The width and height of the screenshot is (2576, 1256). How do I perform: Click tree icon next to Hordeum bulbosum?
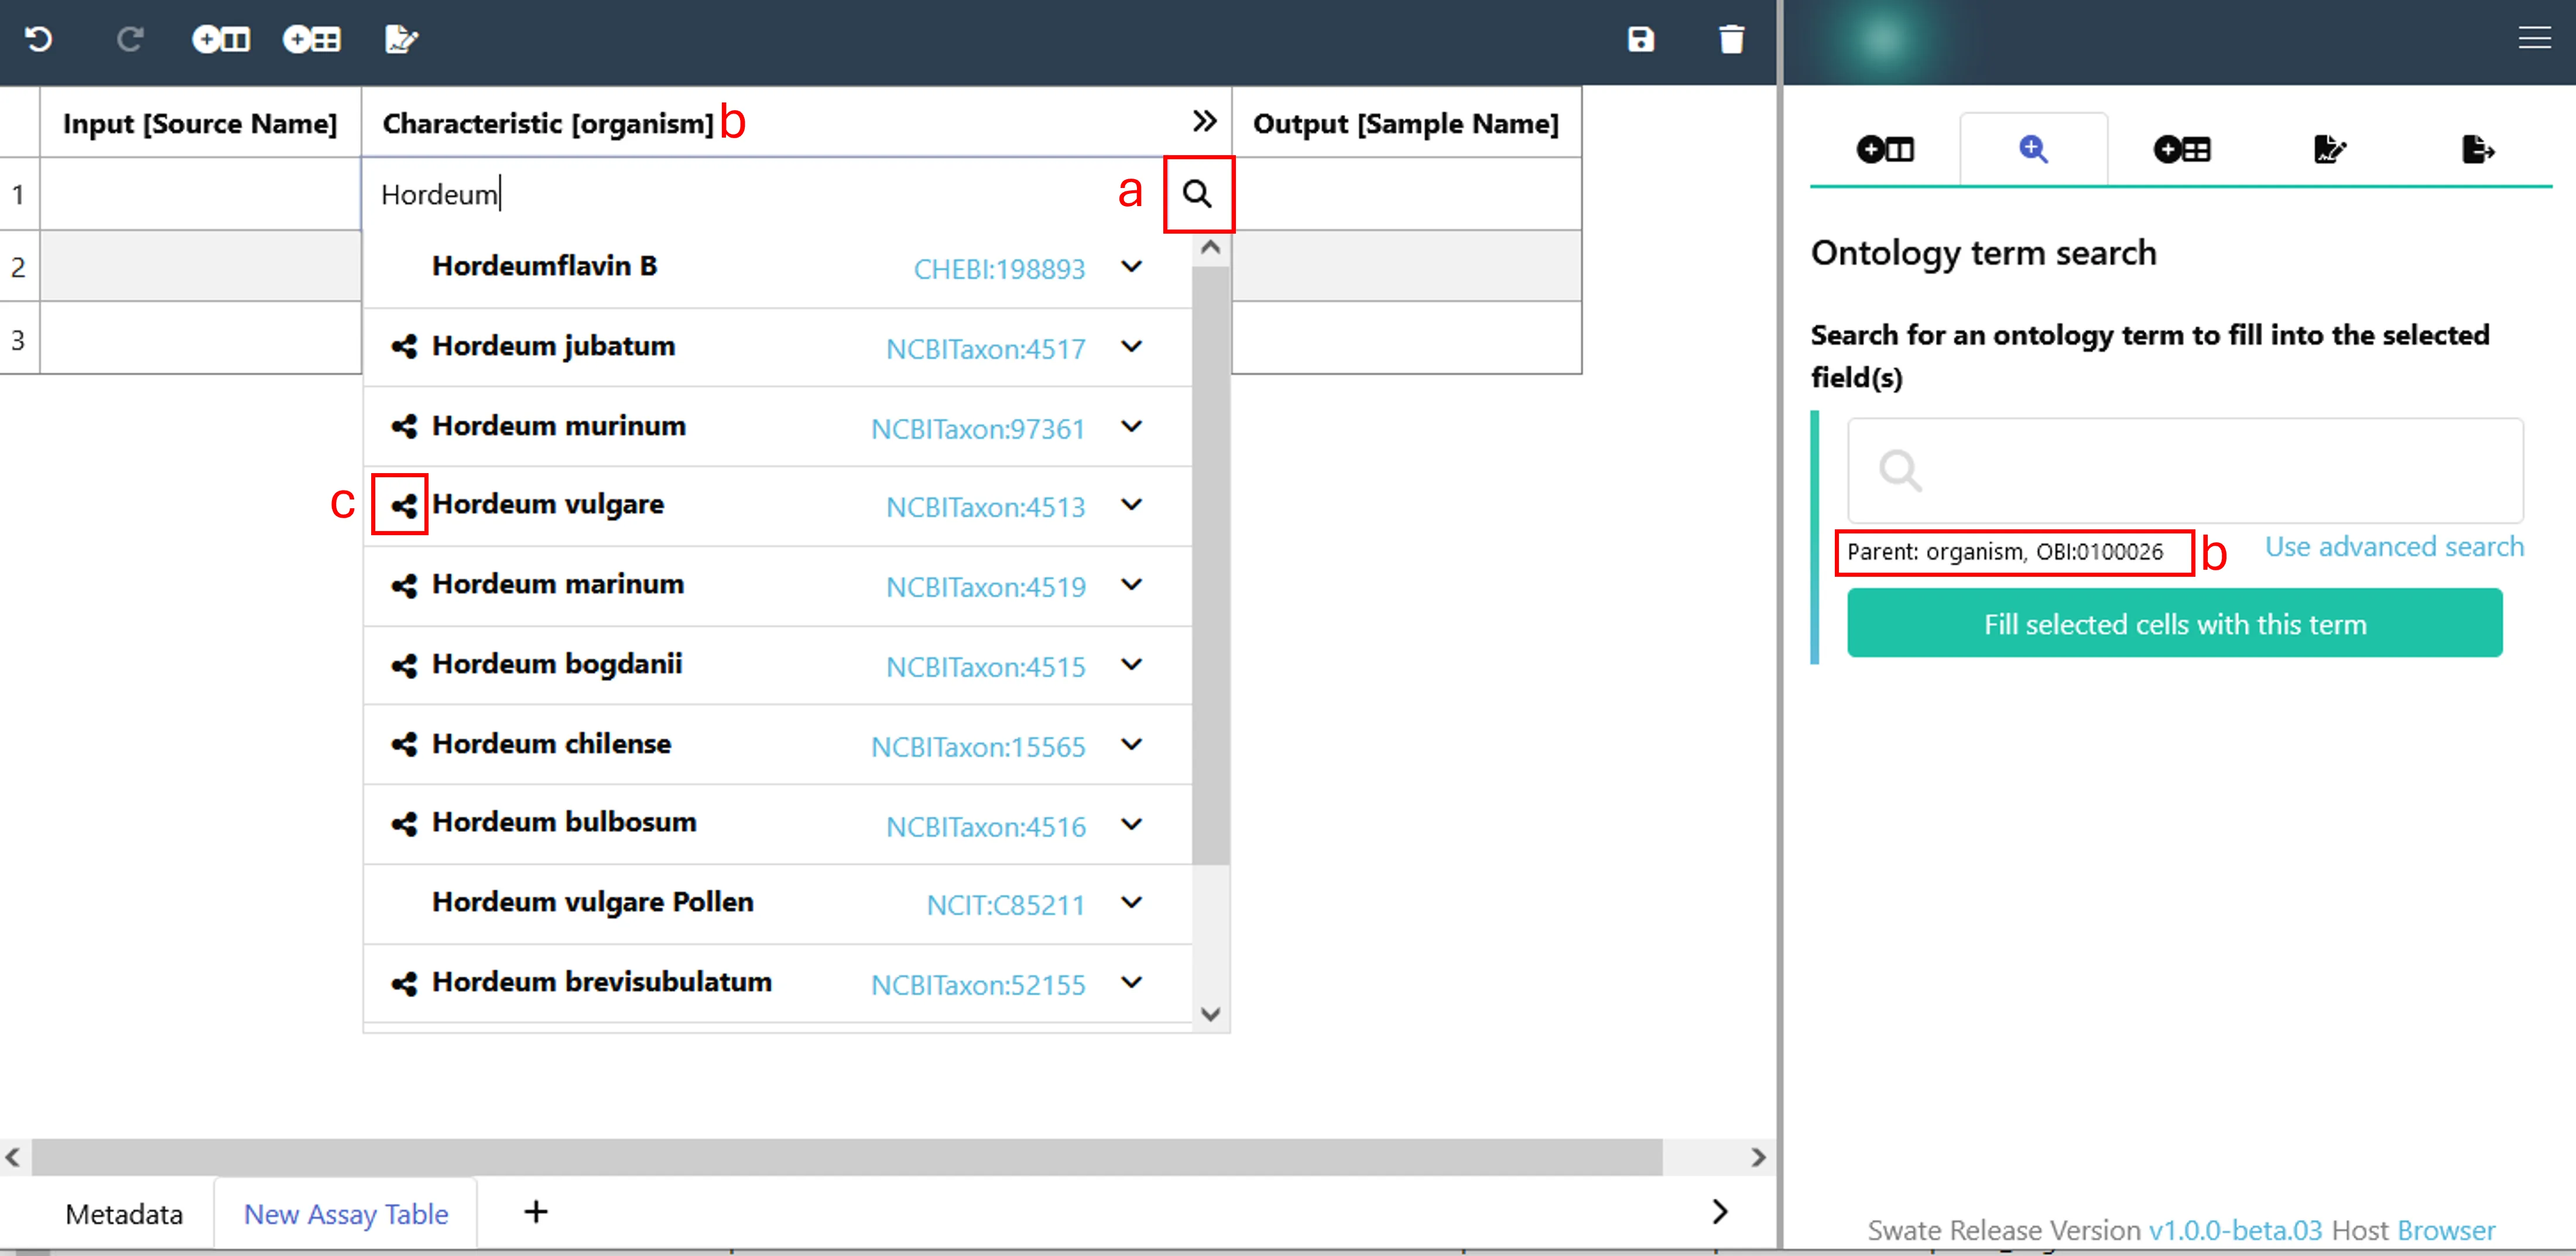(x=404, y=824)
